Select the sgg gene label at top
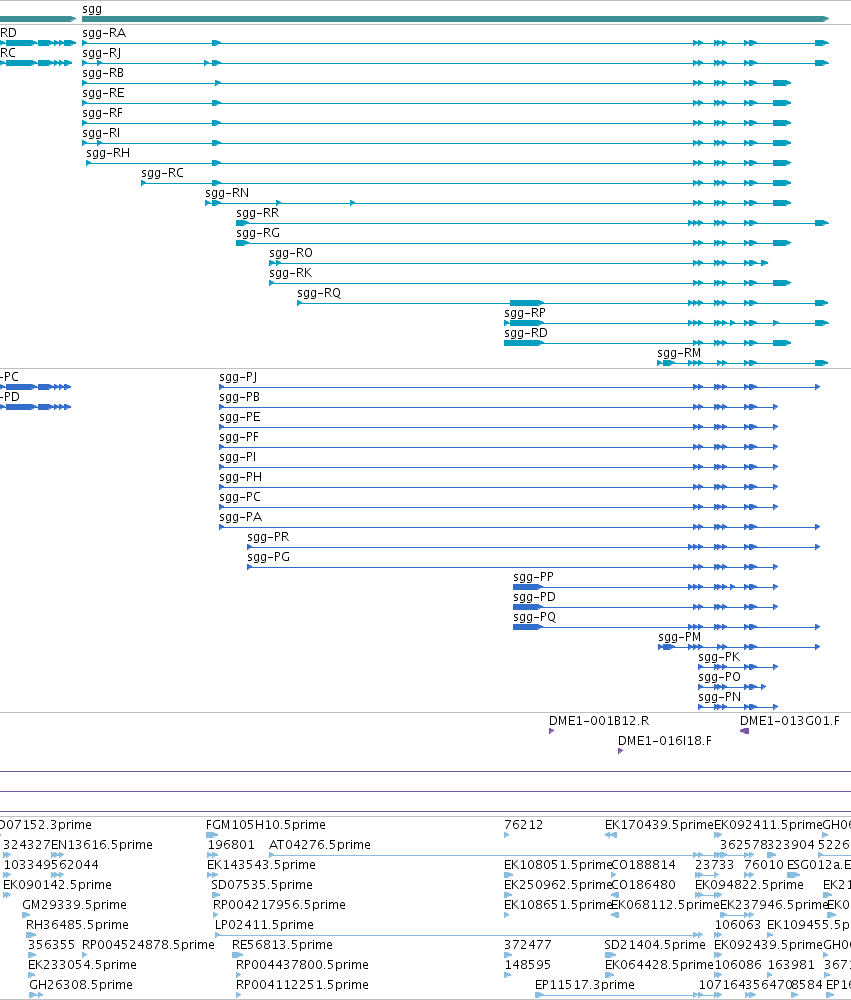This screenshot has width=851, height=1000. point(92,9)
